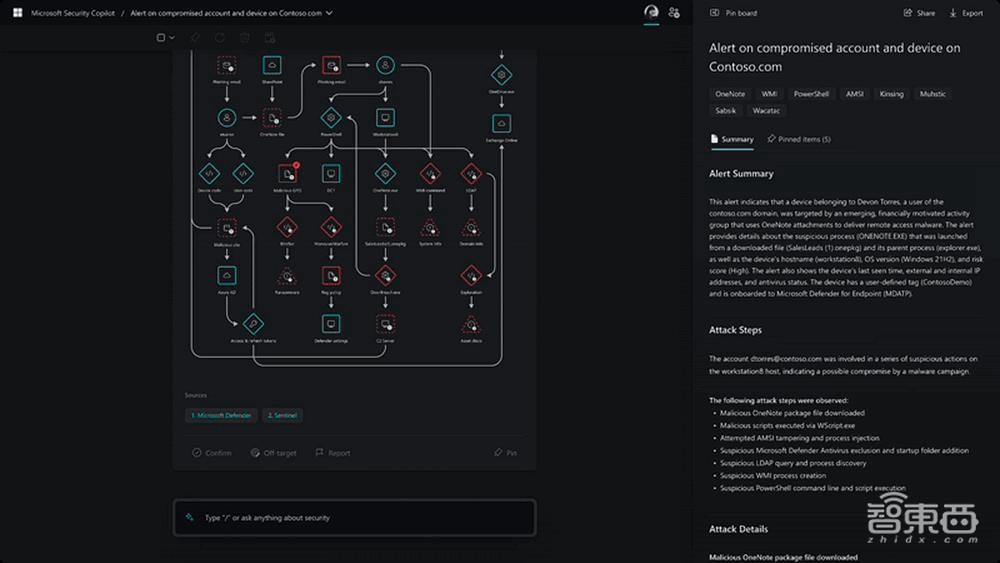Expand the alert title breadcrumb dropdown
This screenshot has height=563, width=1000.
coord(330,13)
